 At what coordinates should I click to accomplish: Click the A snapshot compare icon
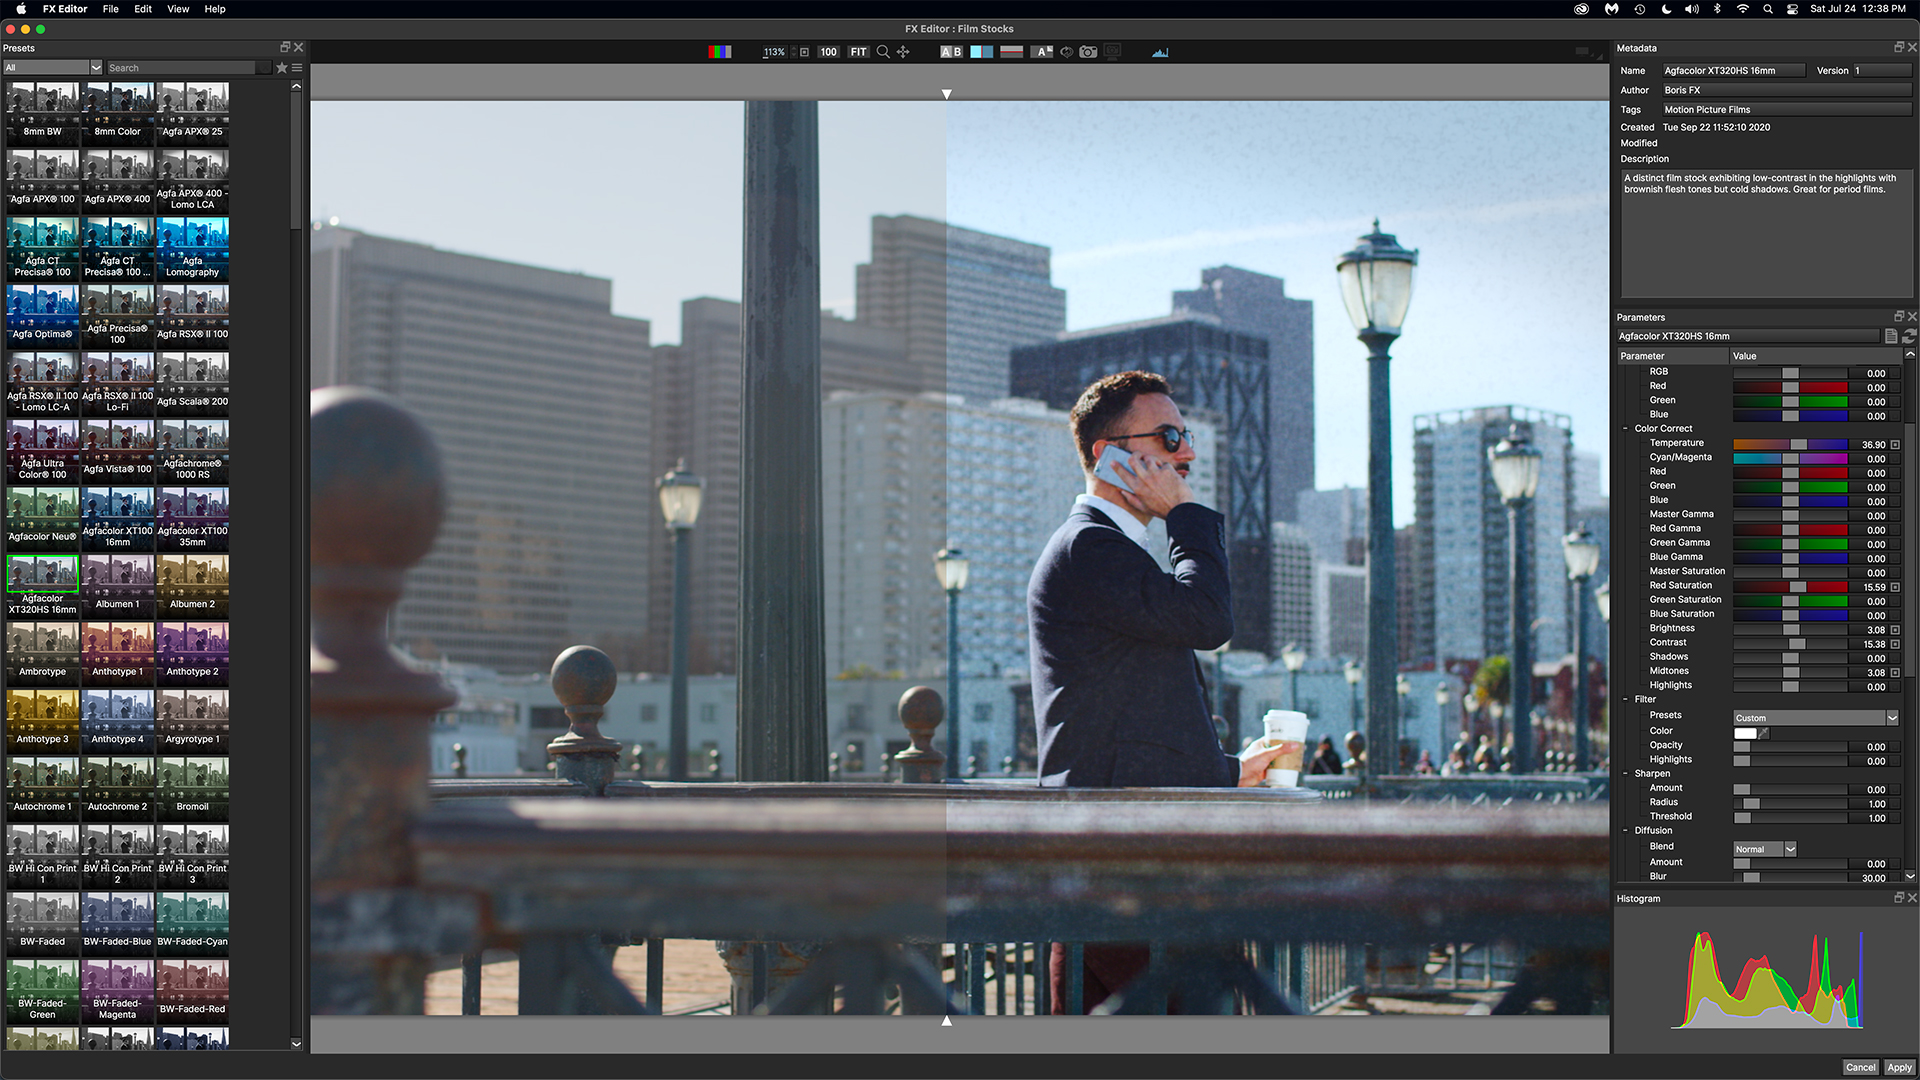tap(1042, 52)
